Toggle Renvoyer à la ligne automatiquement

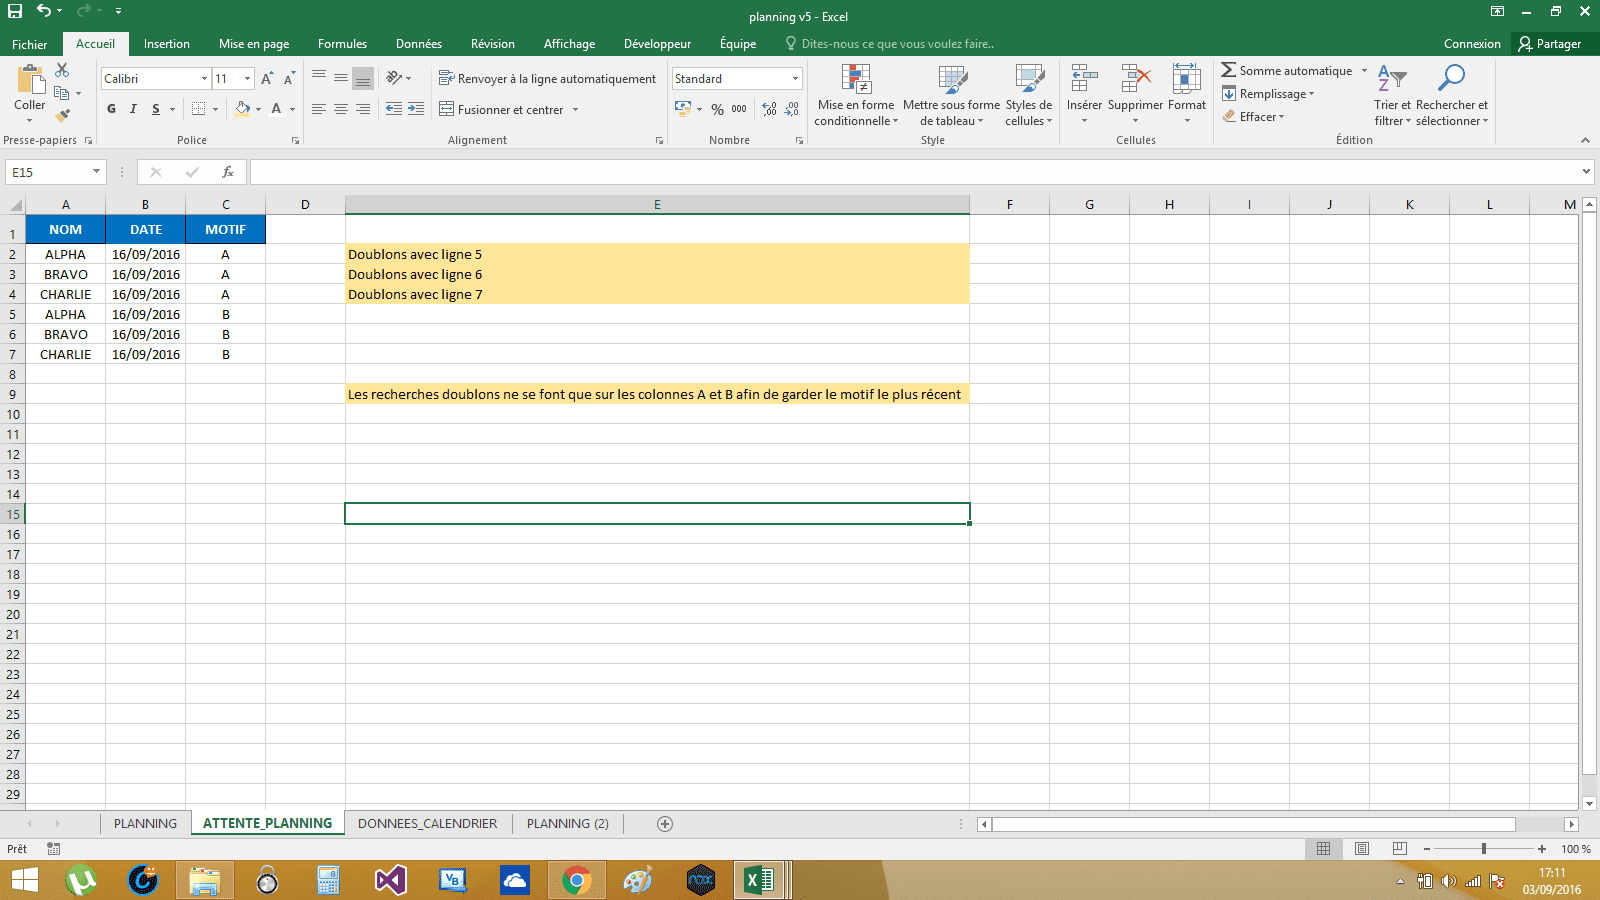click(547, 79)
